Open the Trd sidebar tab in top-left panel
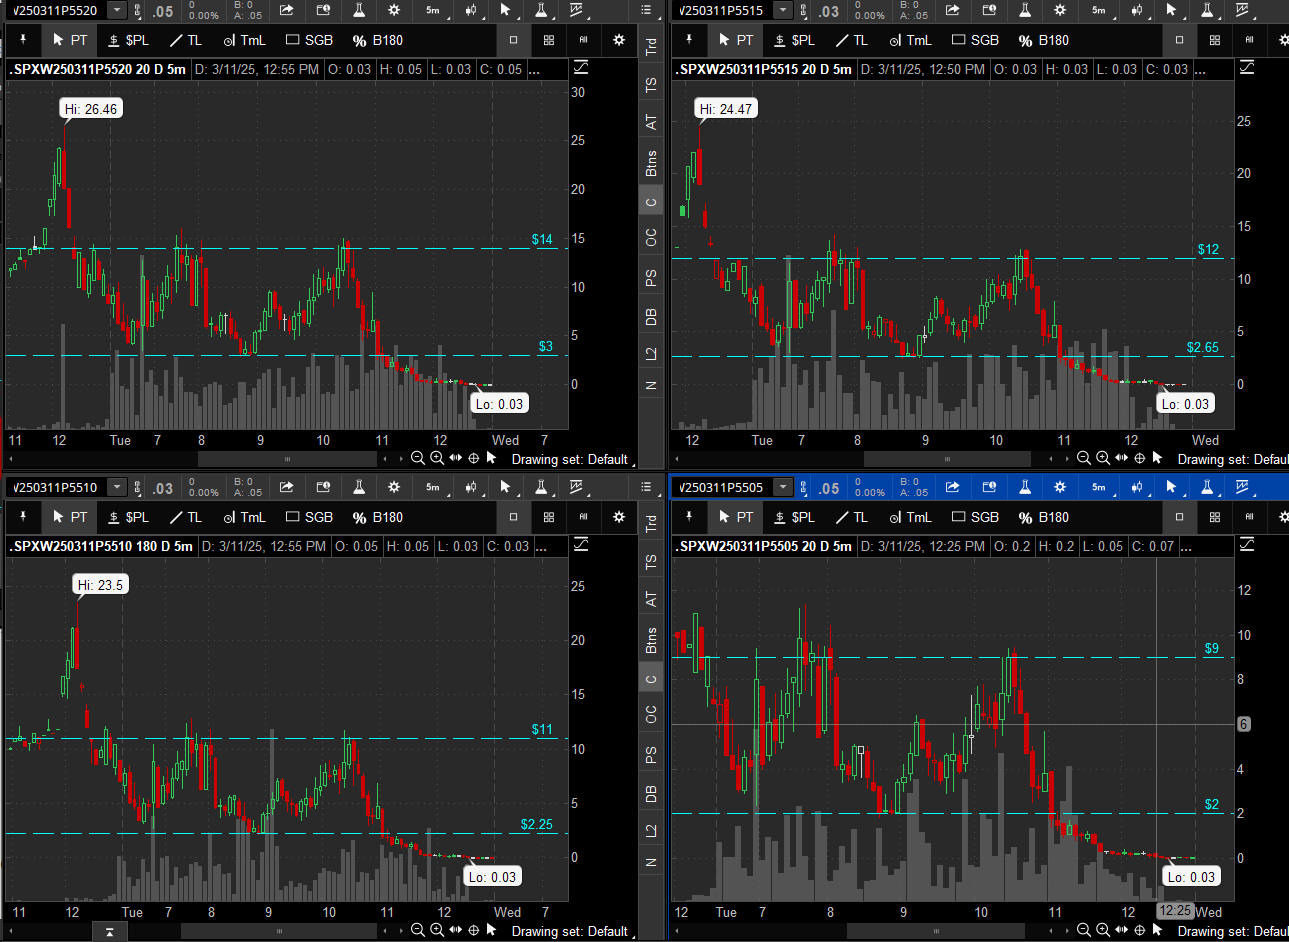Viewport: 1289px width, 942px height. [x=651, y=46]
